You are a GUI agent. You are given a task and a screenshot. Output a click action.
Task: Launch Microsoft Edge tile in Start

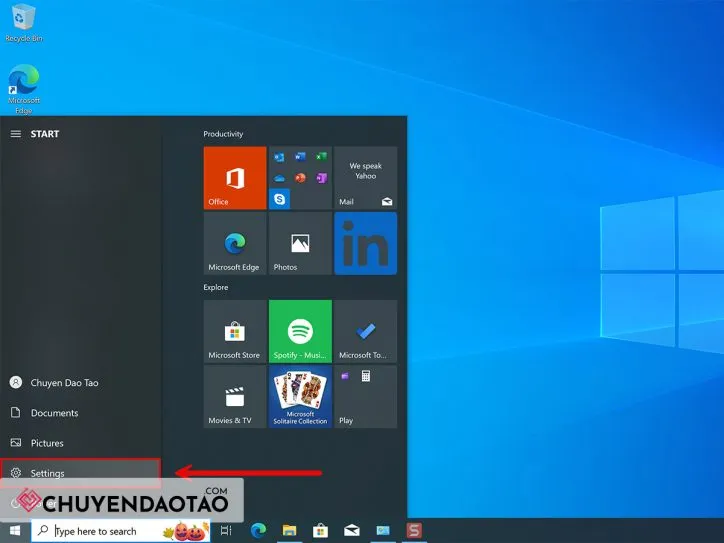[235, 244]
